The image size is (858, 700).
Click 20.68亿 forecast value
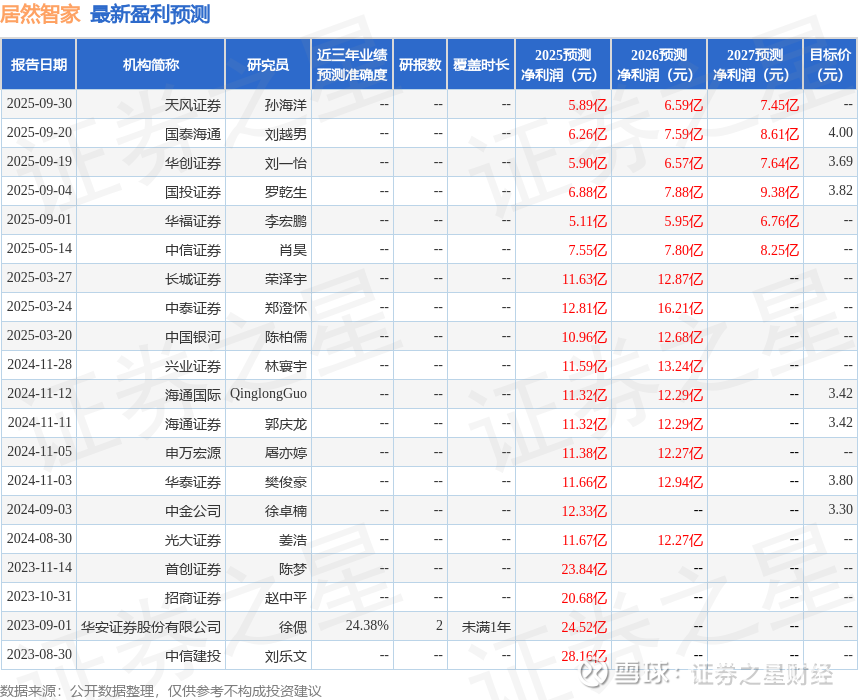click(584, 598)
